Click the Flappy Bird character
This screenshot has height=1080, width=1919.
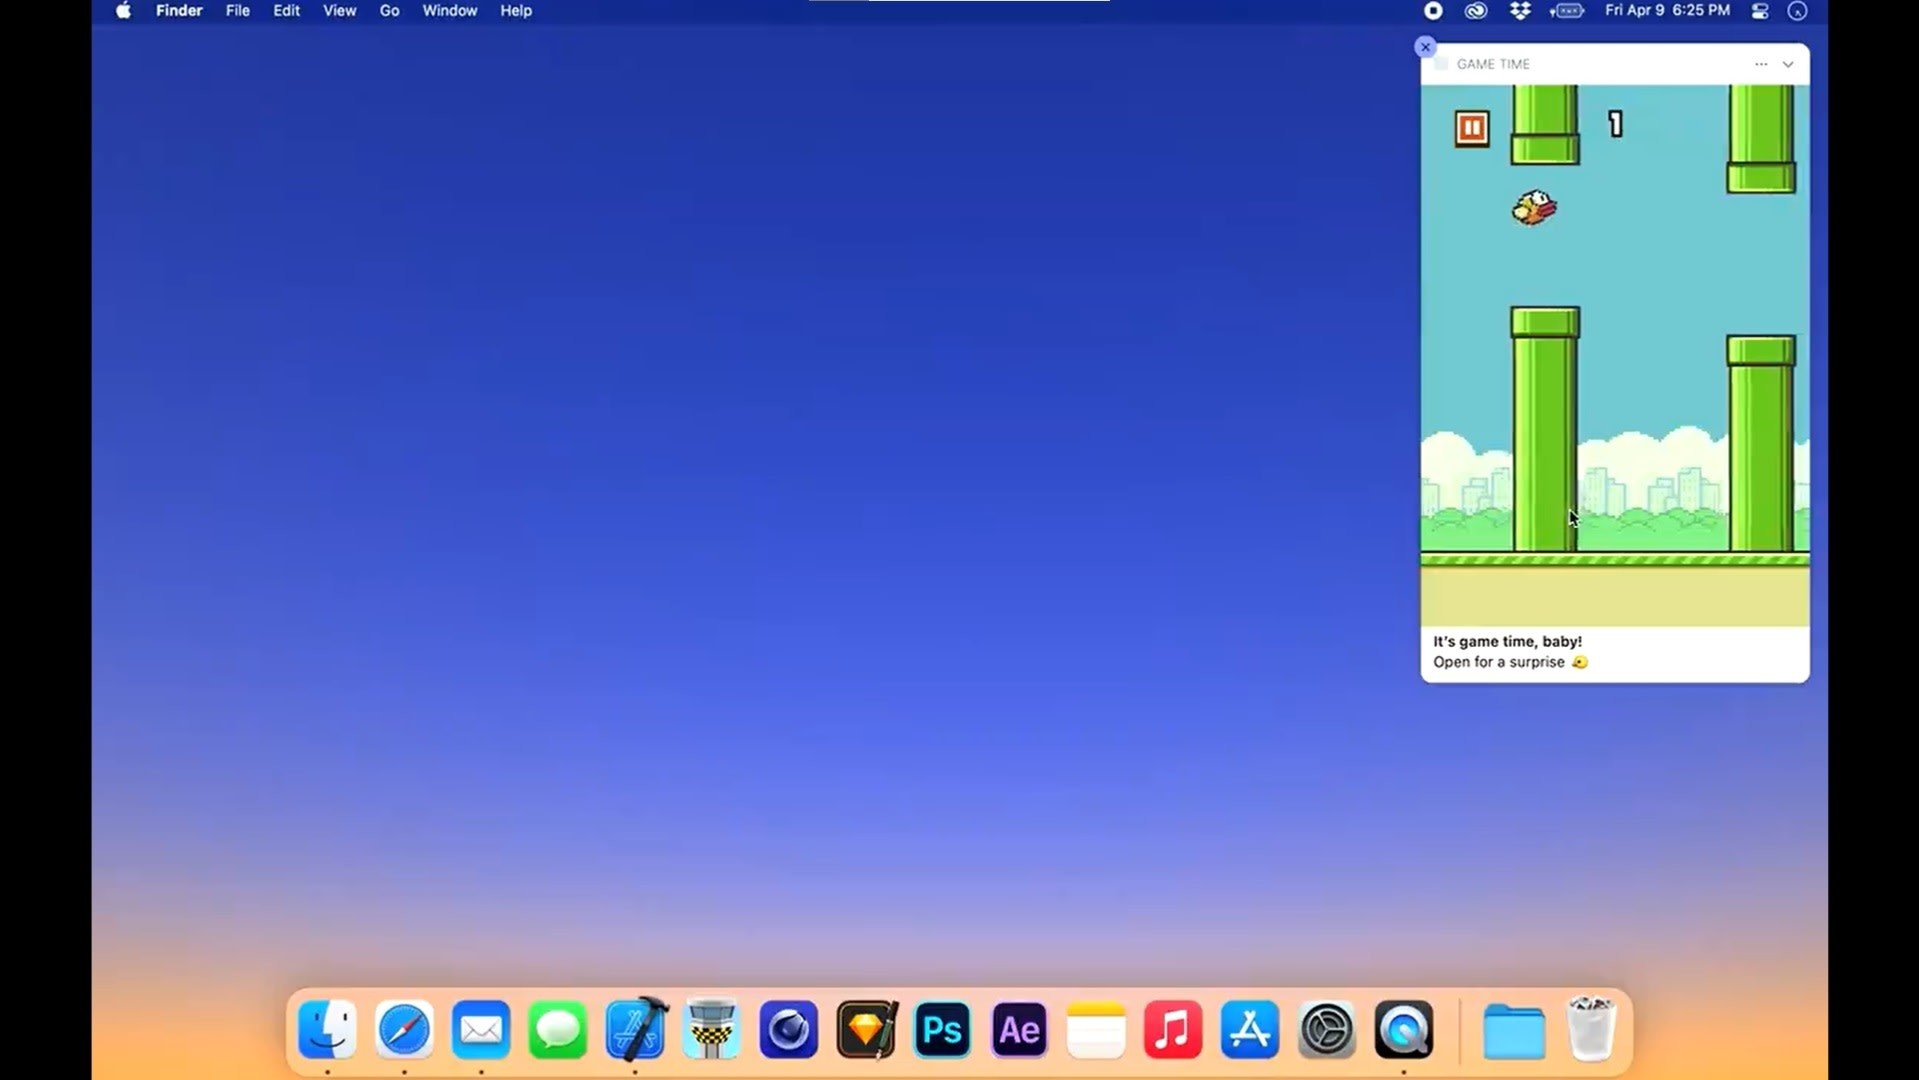click(1534, 208)
